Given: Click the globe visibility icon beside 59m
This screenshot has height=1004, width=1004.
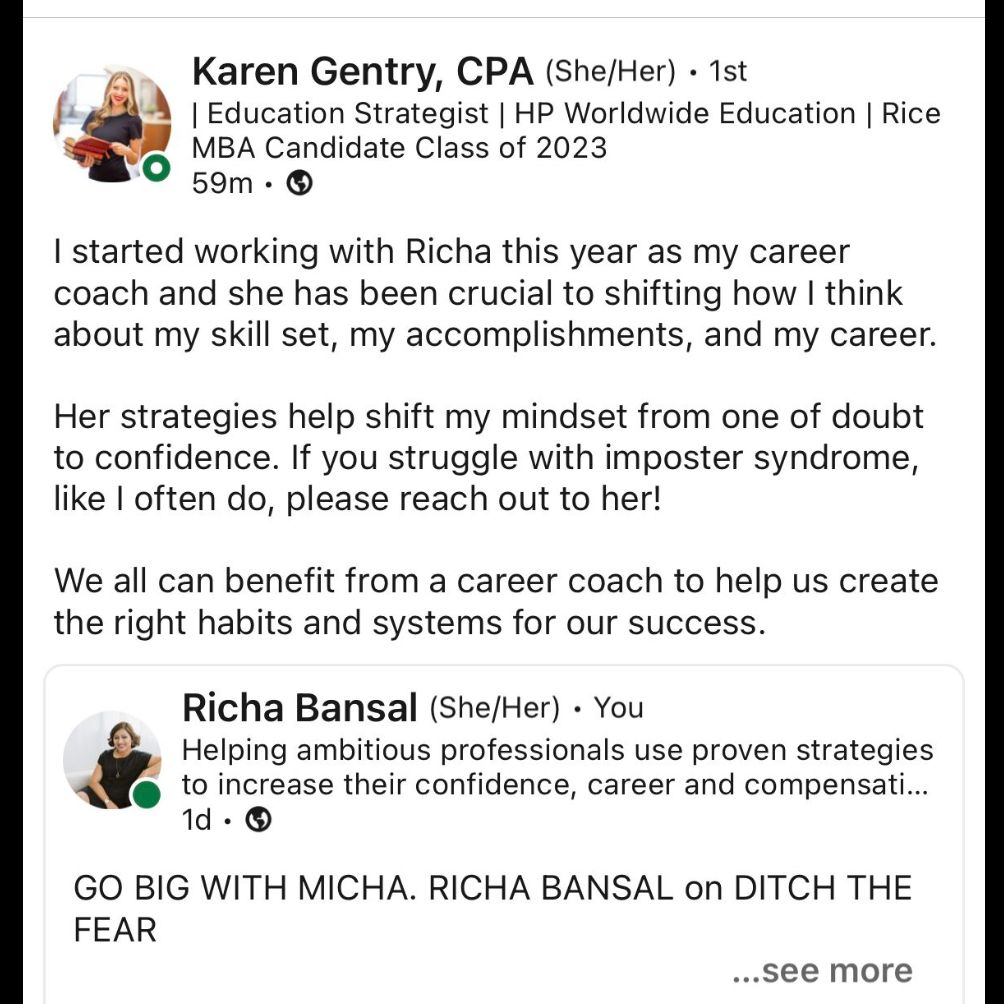Looking at the screenshot, I should pos(299,184).
